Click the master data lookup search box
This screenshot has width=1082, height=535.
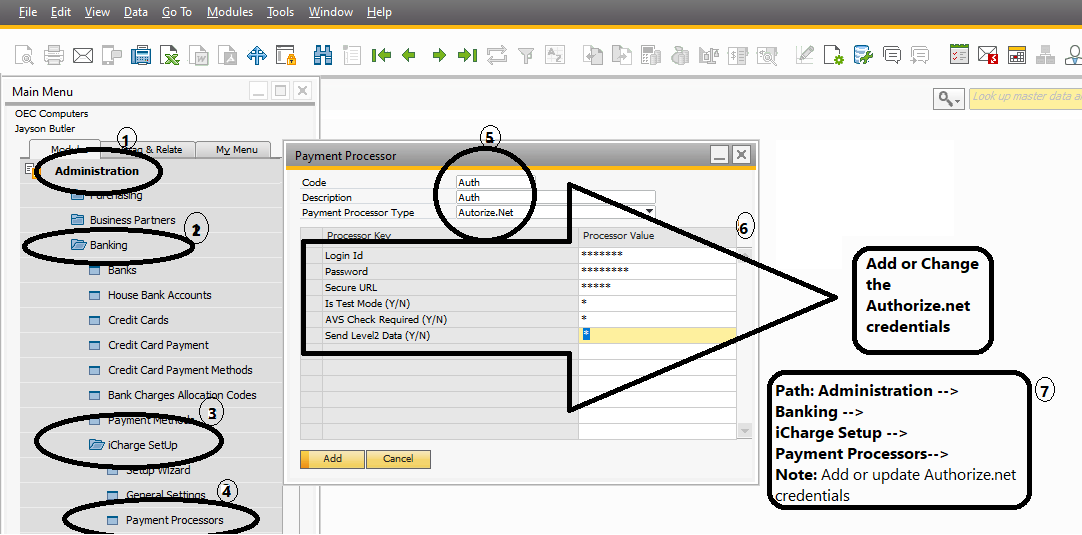coord(1025,97)
